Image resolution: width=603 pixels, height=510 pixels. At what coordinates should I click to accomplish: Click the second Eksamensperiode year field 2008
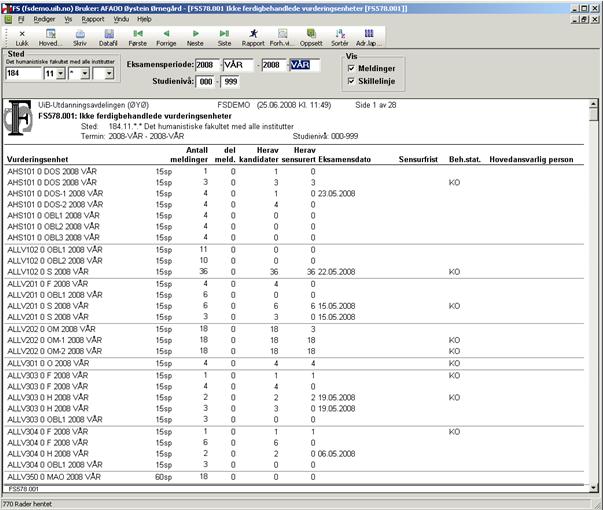pyautogui.click(x=273, y=65)
